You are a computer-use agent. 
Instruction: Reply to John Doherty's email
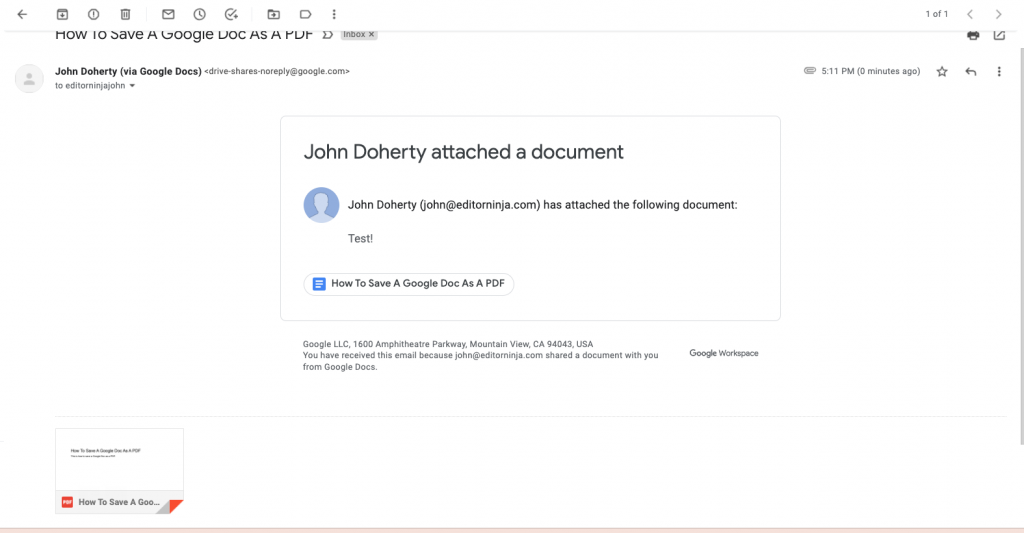click(x=971, y=72)
